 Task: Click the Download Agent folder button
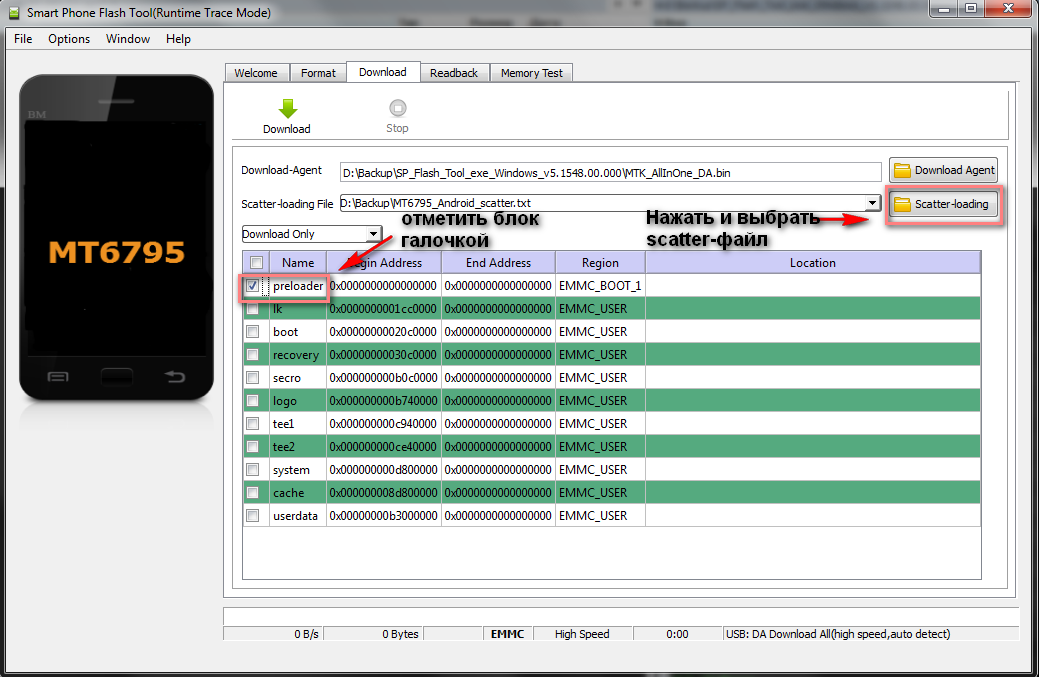[x=943, y=170]
